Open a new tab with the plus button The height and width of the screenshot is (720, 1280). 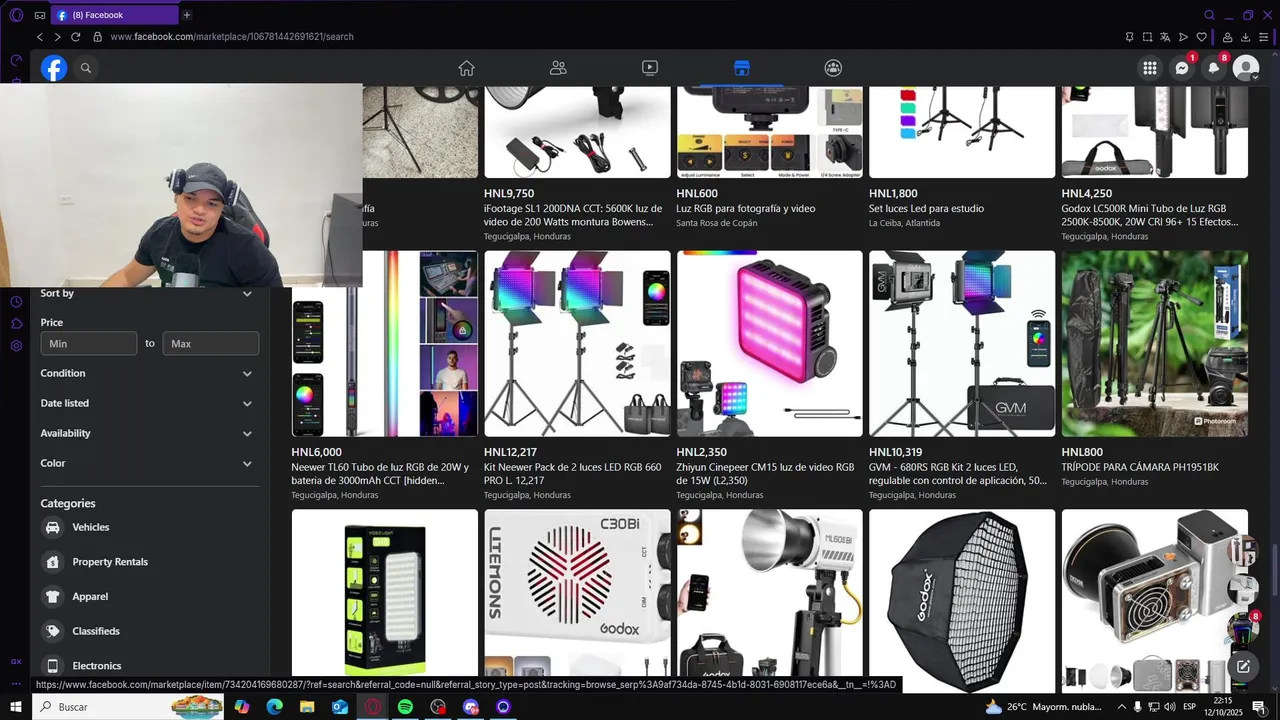pyautogui.click(x=187, y=15)
